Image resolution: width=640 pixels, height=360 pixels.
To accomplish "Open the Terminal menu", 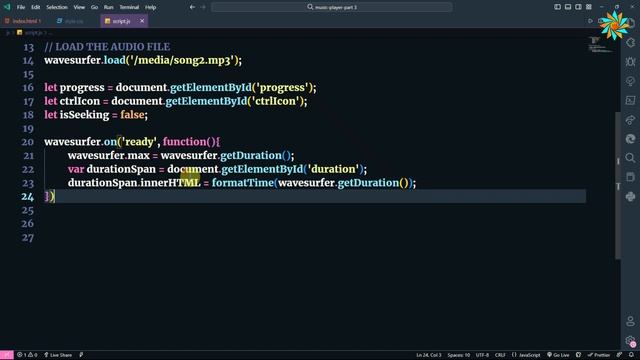I will [129, 7].
